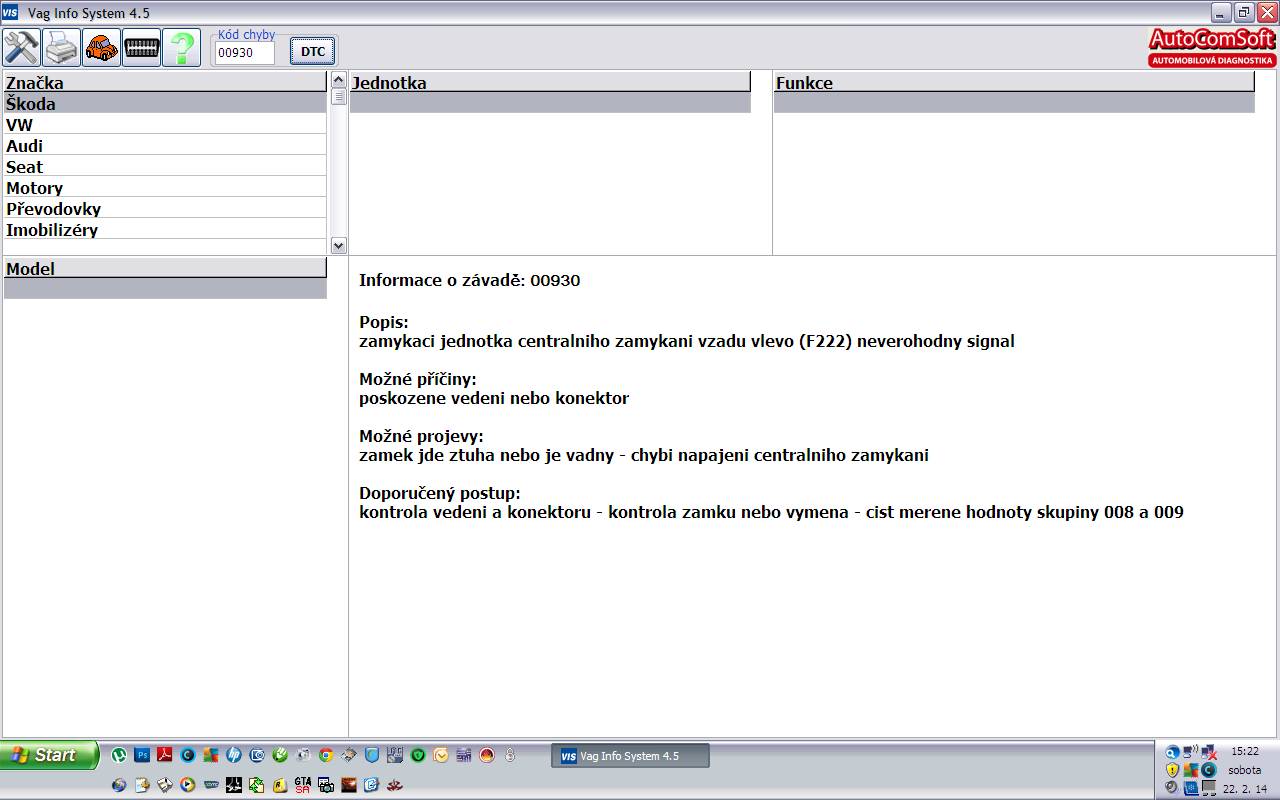Click the Vag Info System window title icon
Viewport: 1280px width, 800px height.
[10, 12]
